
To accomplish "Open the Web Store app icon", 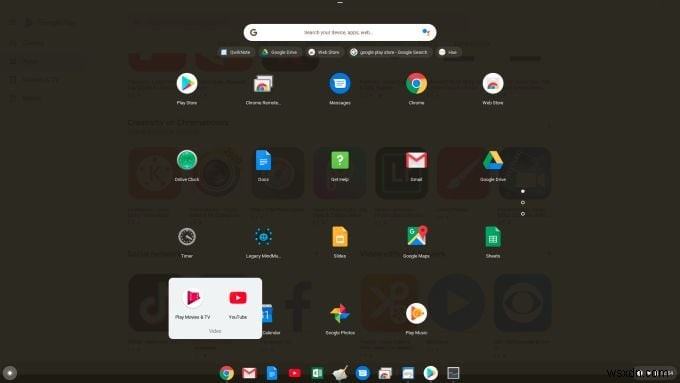I will point(493,84).
